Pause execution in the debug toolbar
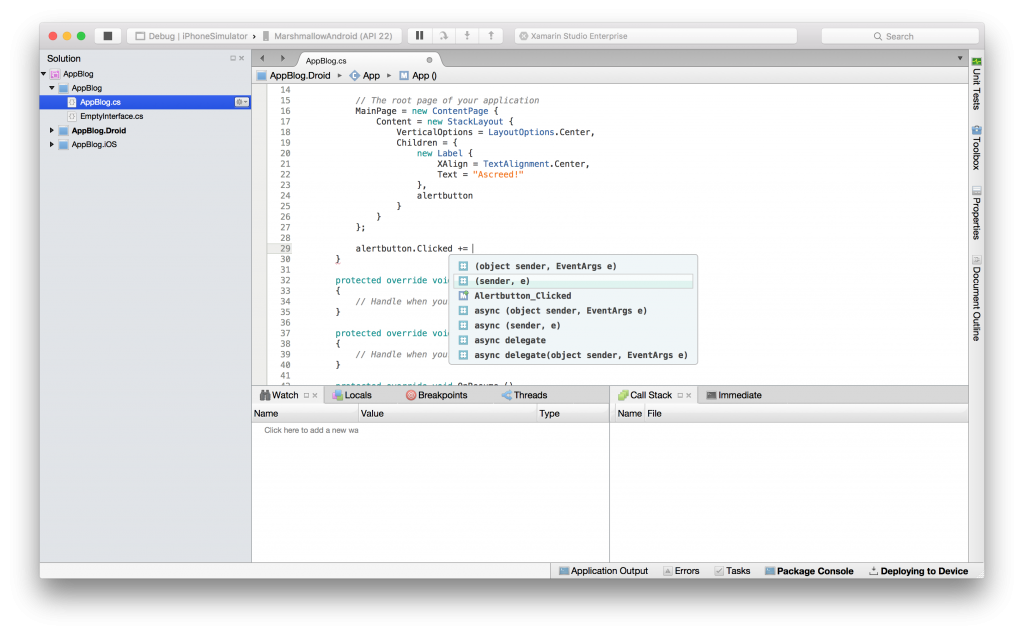Image resolution: width=1024 pixels, height=635 pixels. [419, 36]
